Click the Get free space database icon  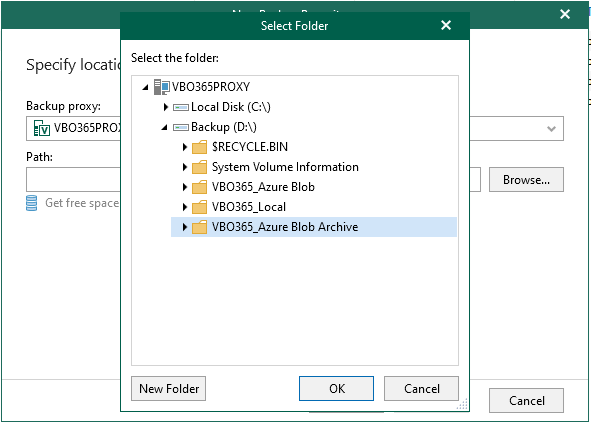(32, 203)
